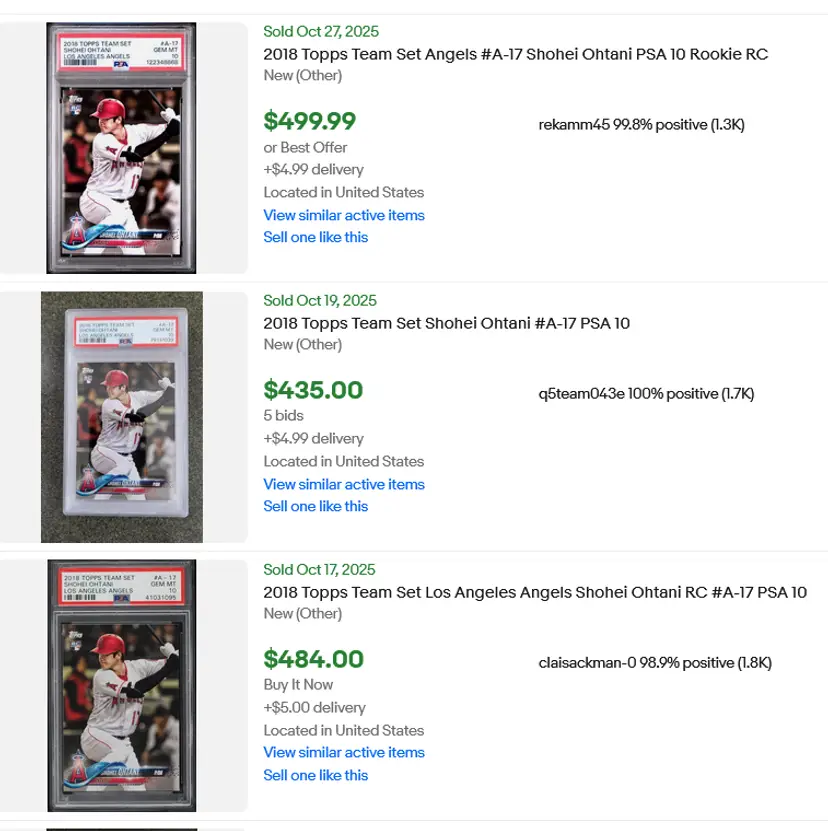Screen dimensions: 828x831
Task: Open seller q5team043e feedback info
Action: [x=646, y=394]
